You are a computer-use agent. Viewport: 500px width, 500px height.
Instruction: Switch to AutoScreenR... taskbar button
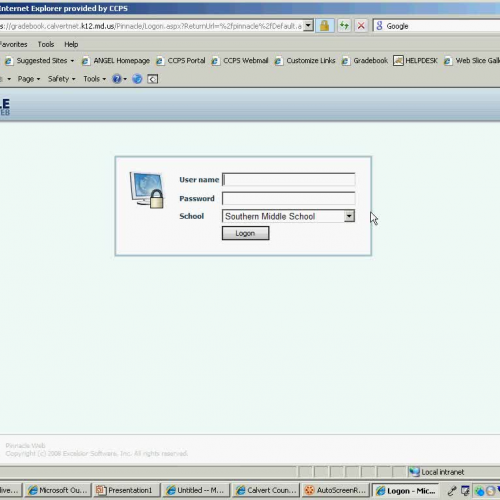[x=336, y=490]
